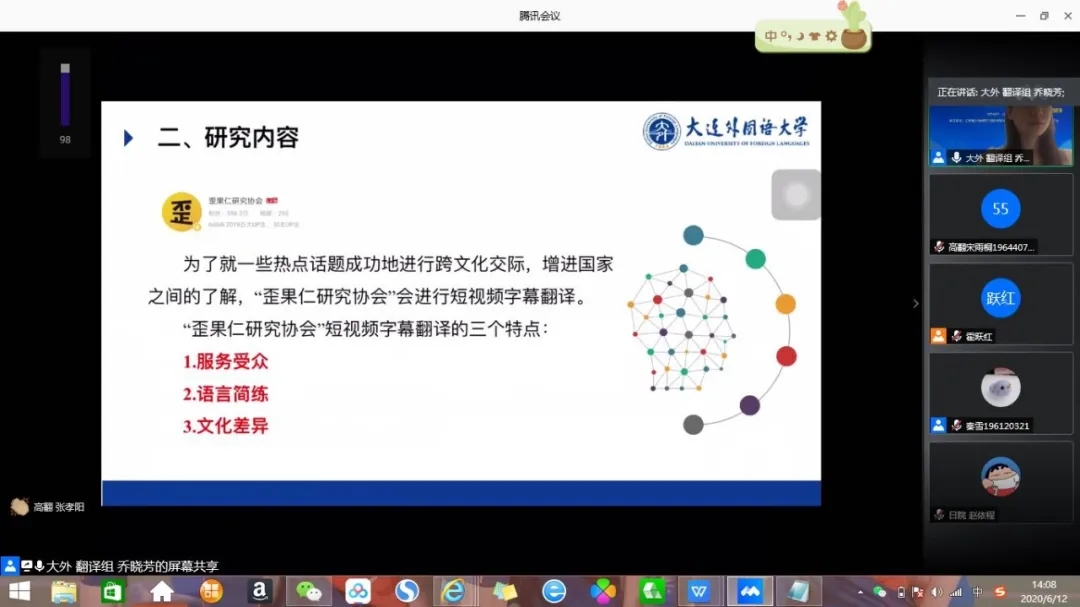Toggle the IME Chinese/English '中' mode in cactus bar
The height and width of the screenshot is (607, 1080).
click(x=771, y=37)
